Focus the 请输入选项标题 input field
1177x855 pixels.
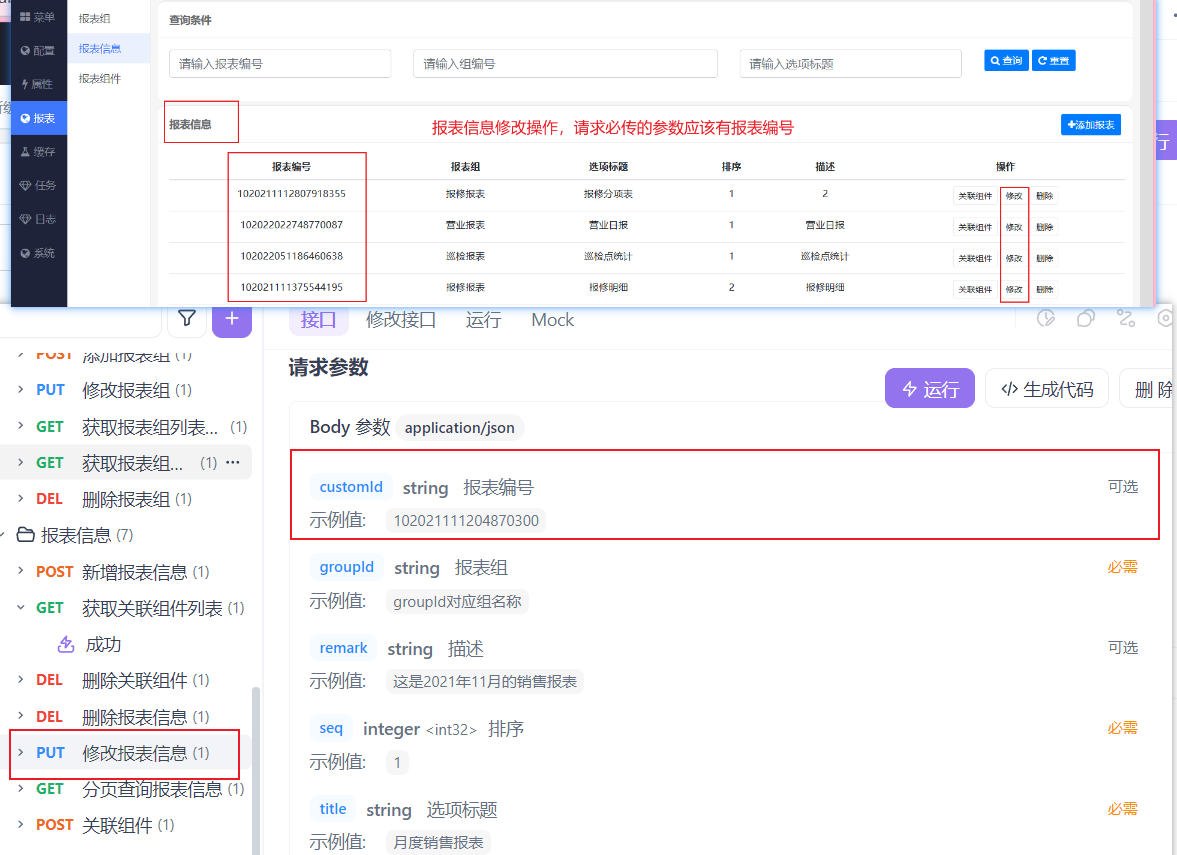click(850, 64)
